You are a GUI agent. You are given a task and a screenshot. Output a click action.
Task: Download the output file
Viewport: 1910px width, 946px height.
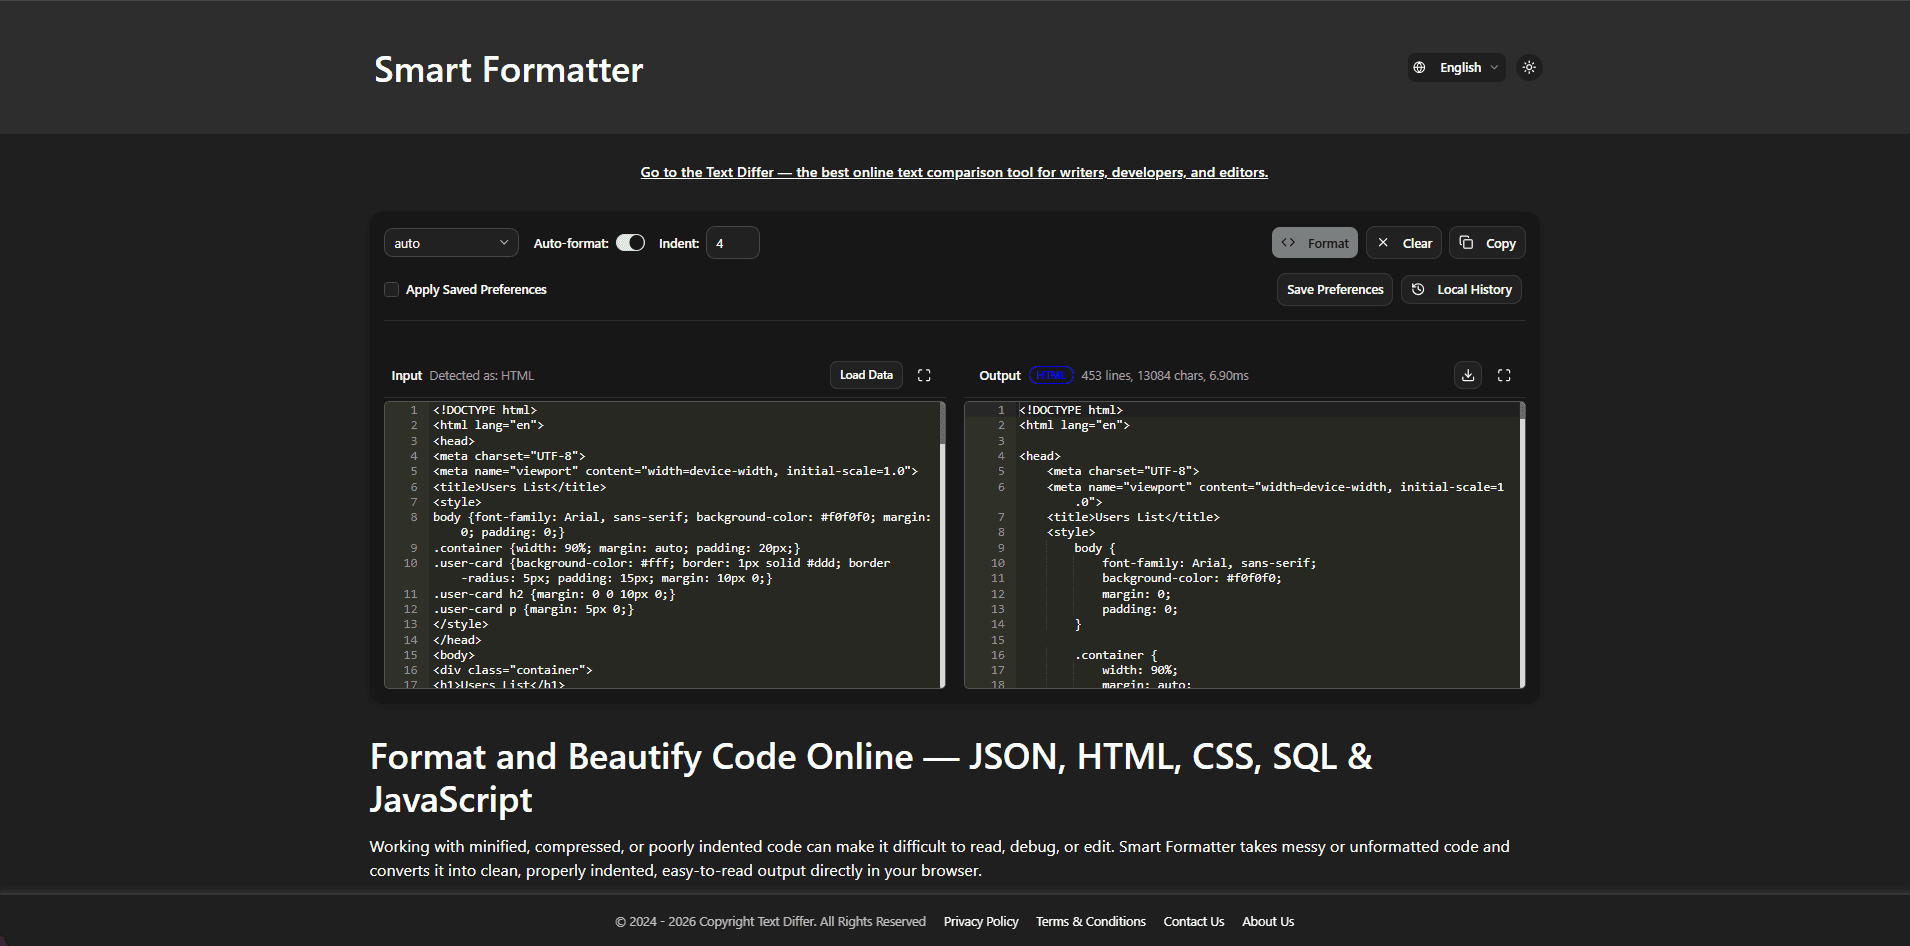(1468, 375)
